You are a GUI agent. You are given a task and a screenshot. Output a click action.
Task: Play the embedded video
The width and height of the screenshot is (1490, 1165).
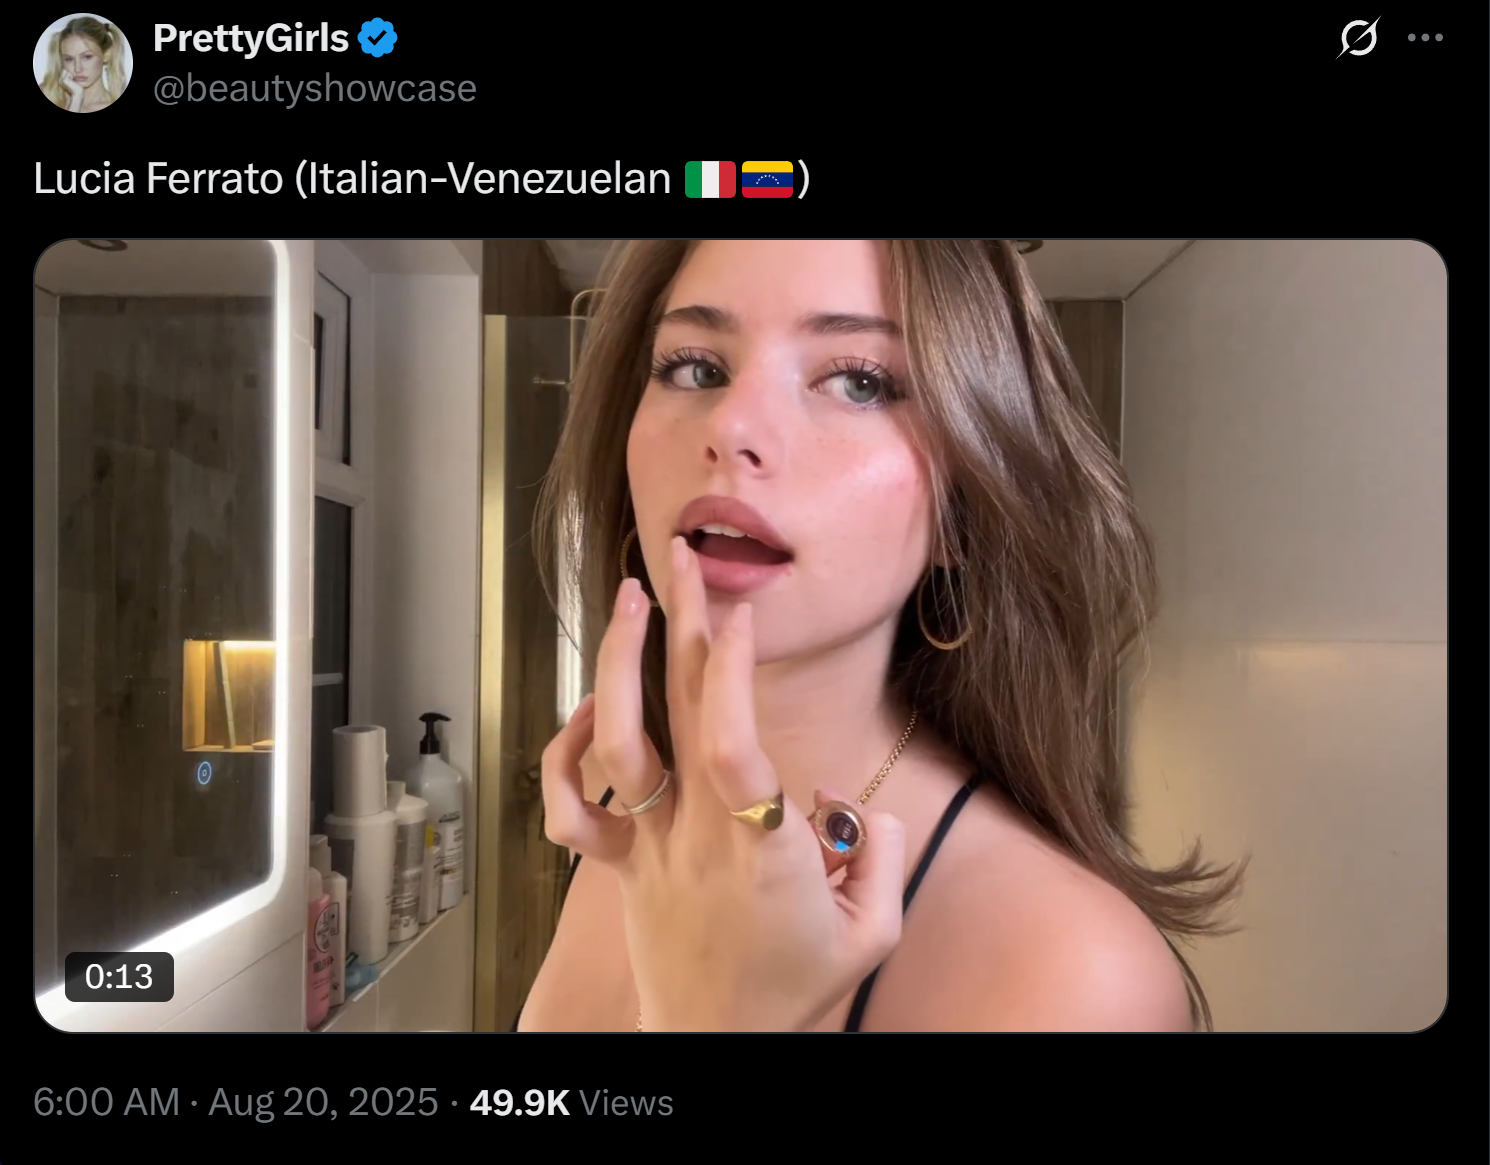[741, 636]
